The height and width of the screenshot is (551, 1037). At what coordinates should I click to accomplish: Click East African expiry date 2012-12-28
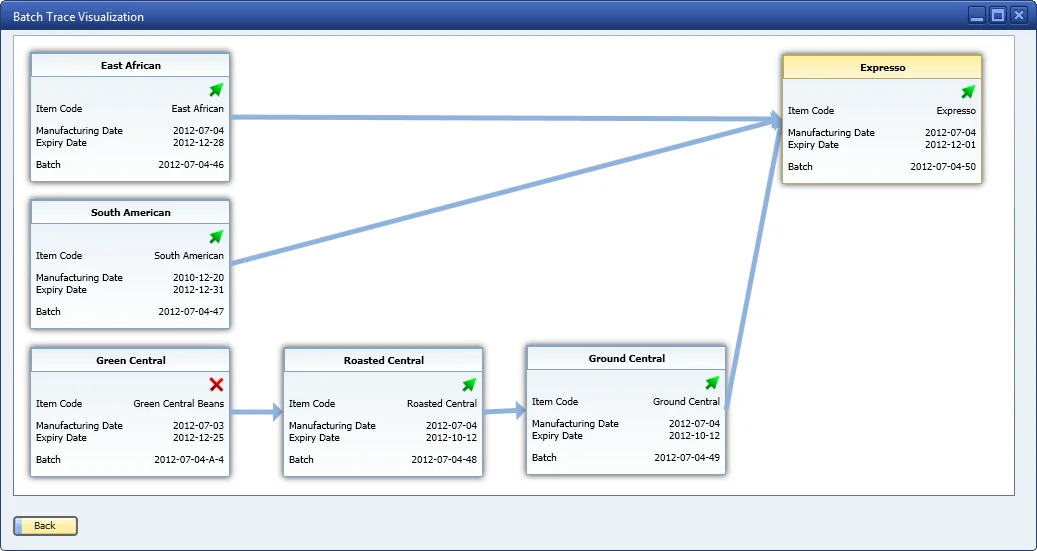pyautogui.click(x=198, y=143)
